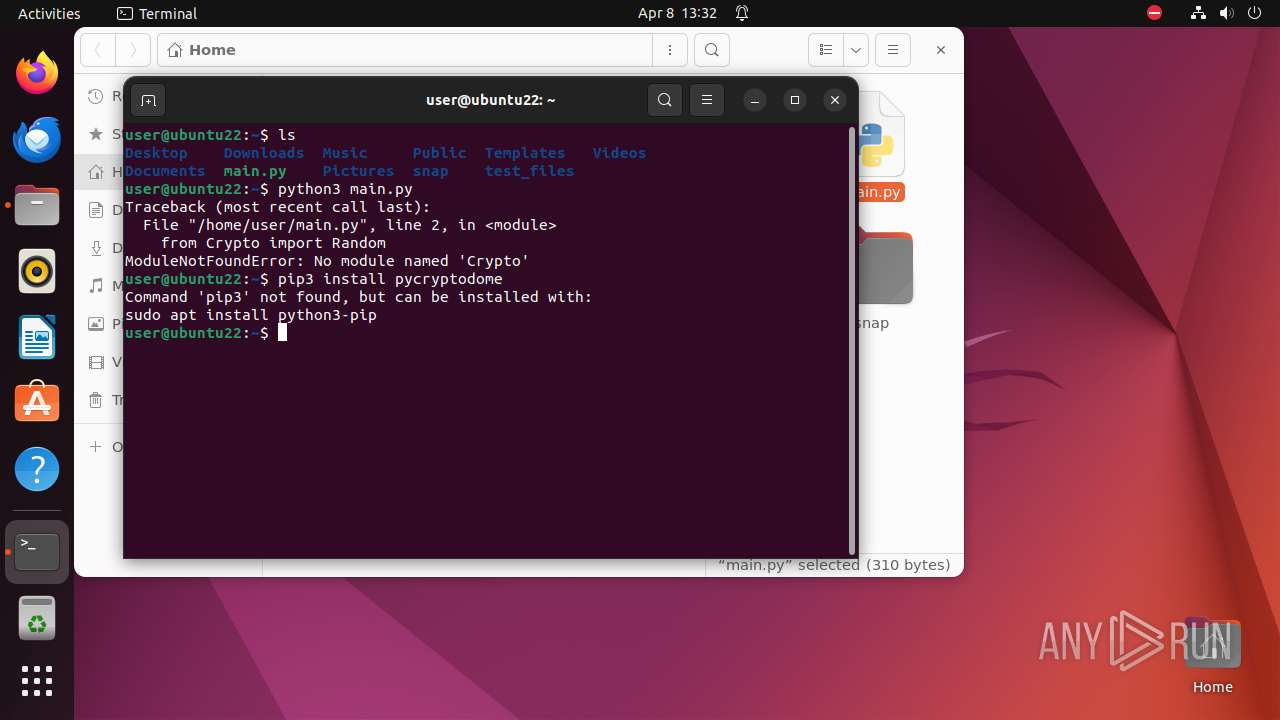This screenshot has width=1280, height=720.
Task: Open Rhythmbox from the dock
Action: pos(37,271)
